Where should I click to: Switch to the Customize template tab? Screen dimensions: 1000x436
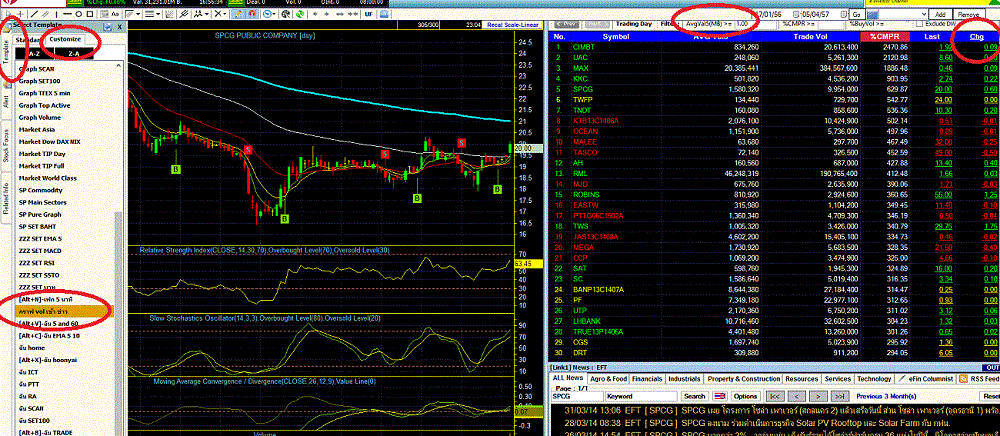pos(65,40)
